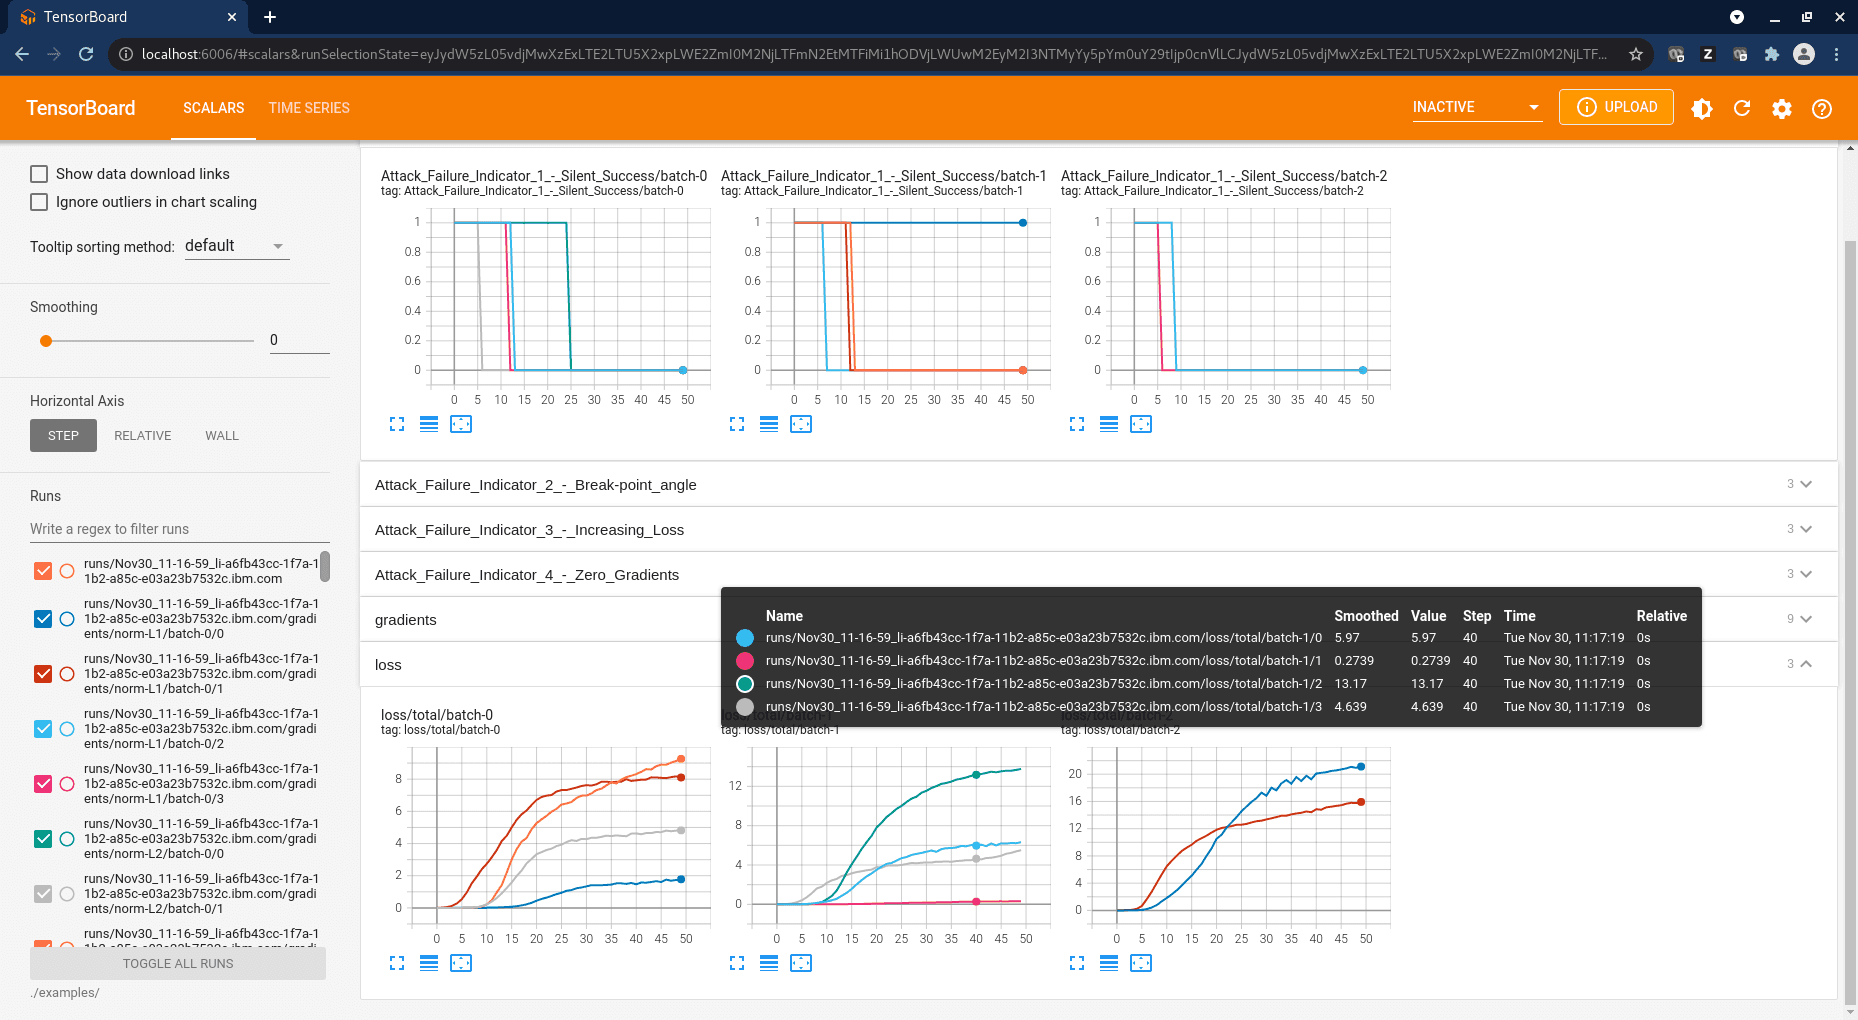Expand Attack_Failure_Indicator_4_-_Zero_Gradients section
The width and height of the screenshot is (1858, 1020).
coord(1098,575)
